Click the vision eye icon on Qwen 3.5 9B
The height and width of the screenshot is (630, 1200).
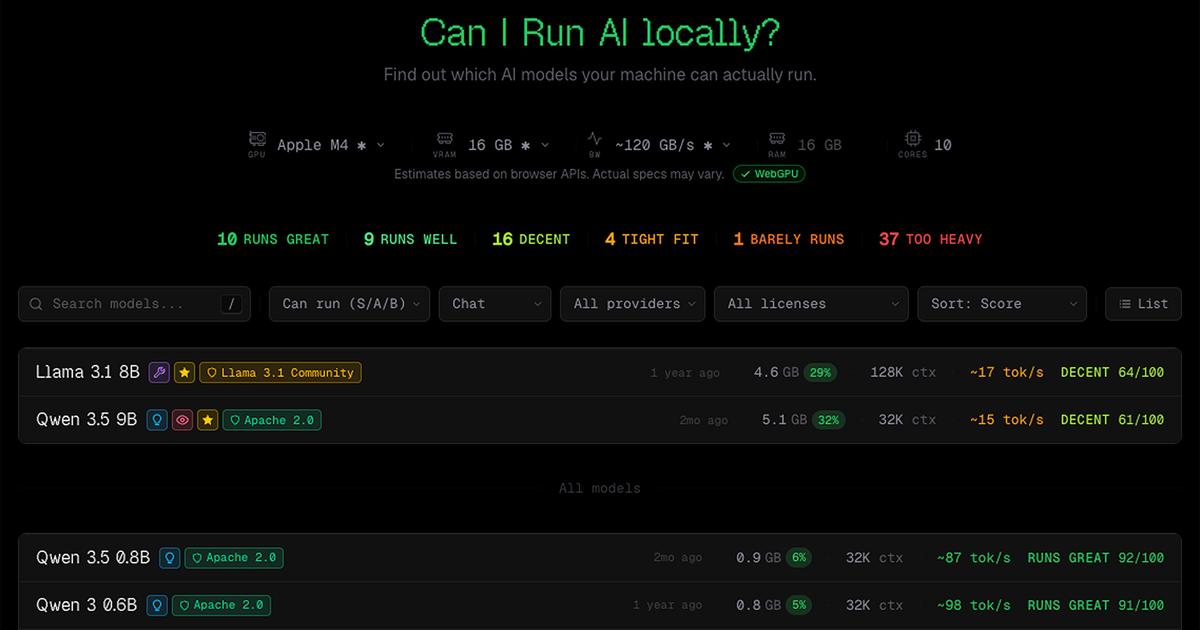pos(182,420)
